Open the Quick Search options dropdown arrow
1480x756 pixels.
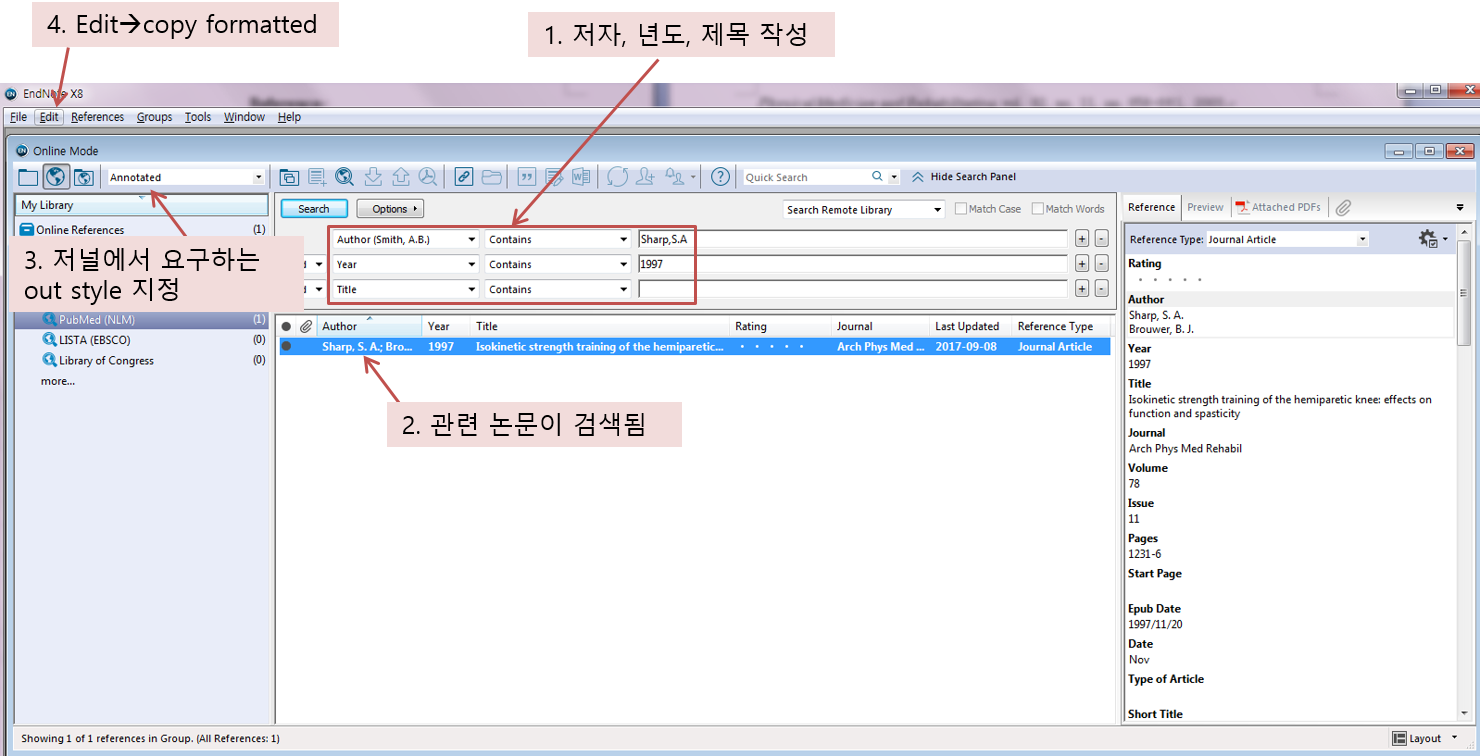pos(894,177)
